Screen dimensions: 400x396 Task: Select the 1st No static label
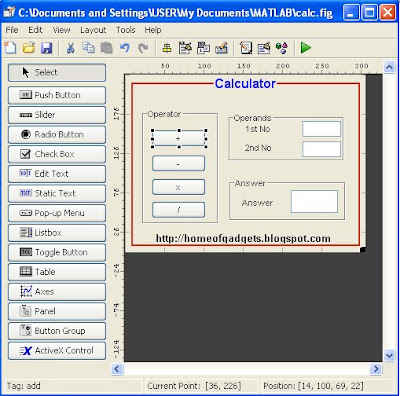[x=258, y=129]
